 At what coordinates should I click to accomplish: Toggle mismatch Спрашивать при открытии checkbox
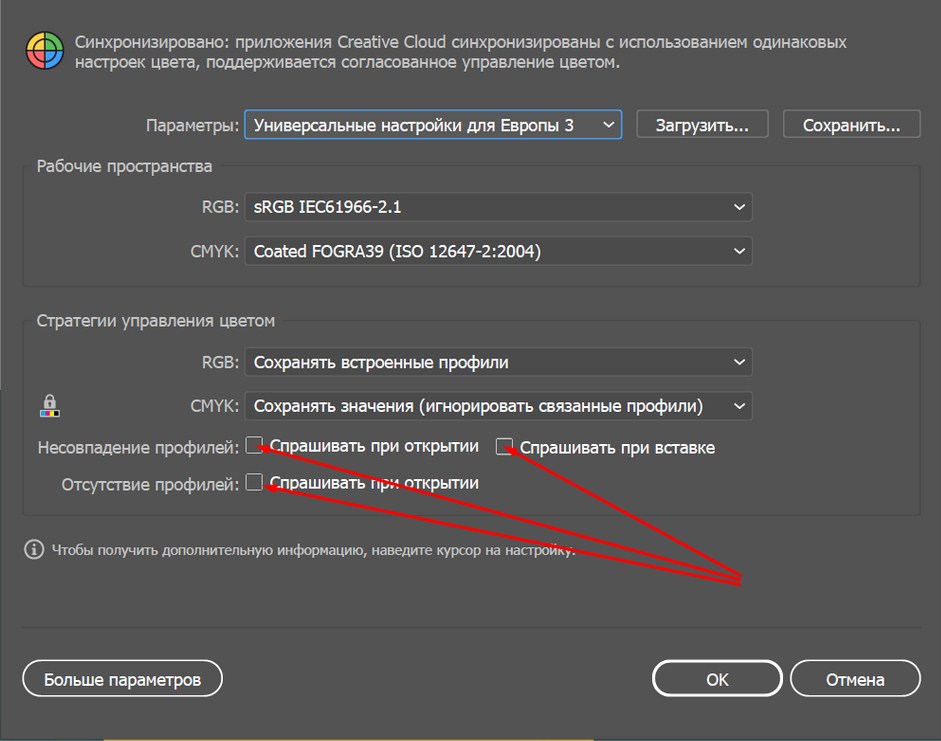tap(254, 446)
